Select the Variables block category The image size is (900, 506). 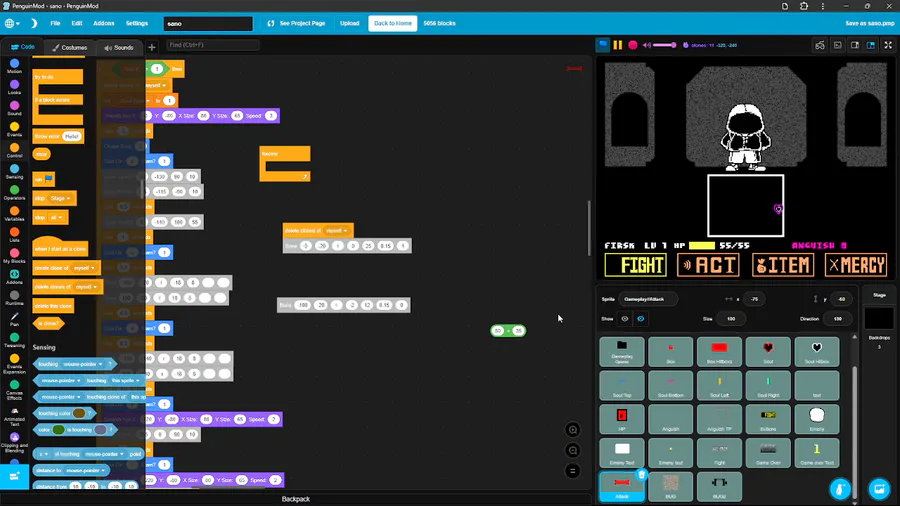(x=14, y=214)
